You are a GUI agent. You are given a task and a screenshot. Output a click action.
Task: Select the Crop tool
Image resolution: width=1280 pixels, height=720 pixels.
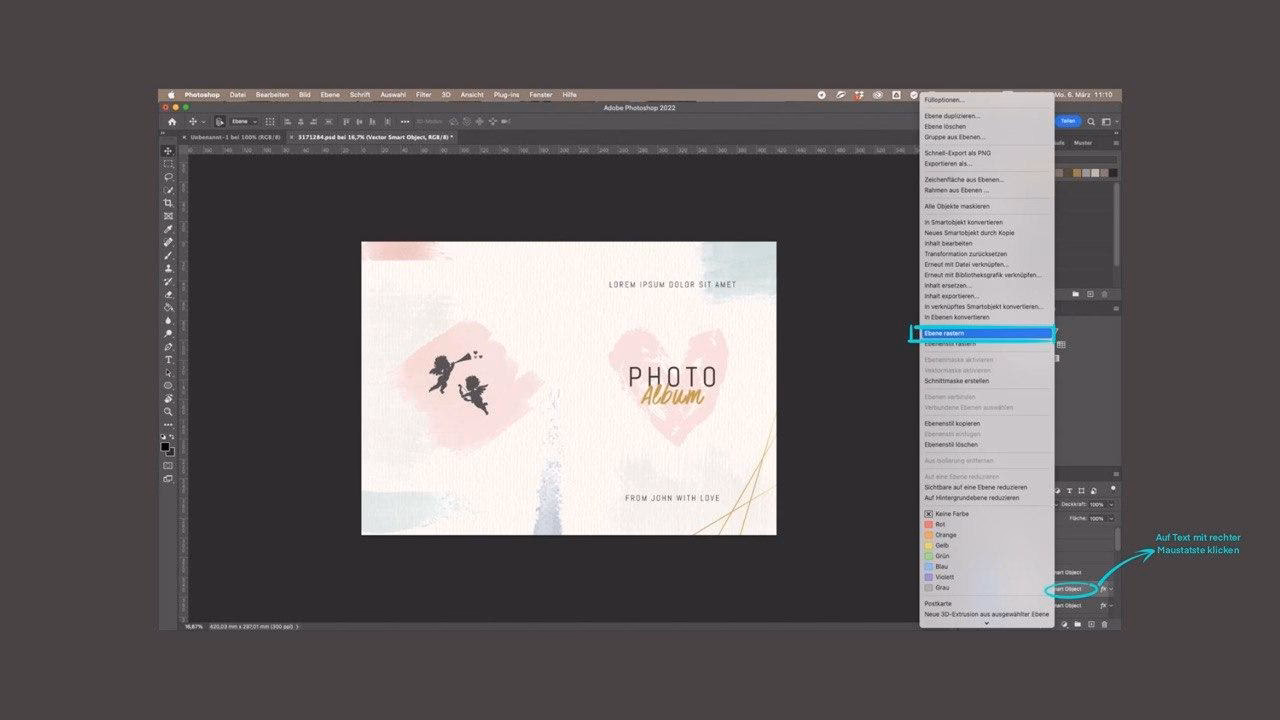168,203
